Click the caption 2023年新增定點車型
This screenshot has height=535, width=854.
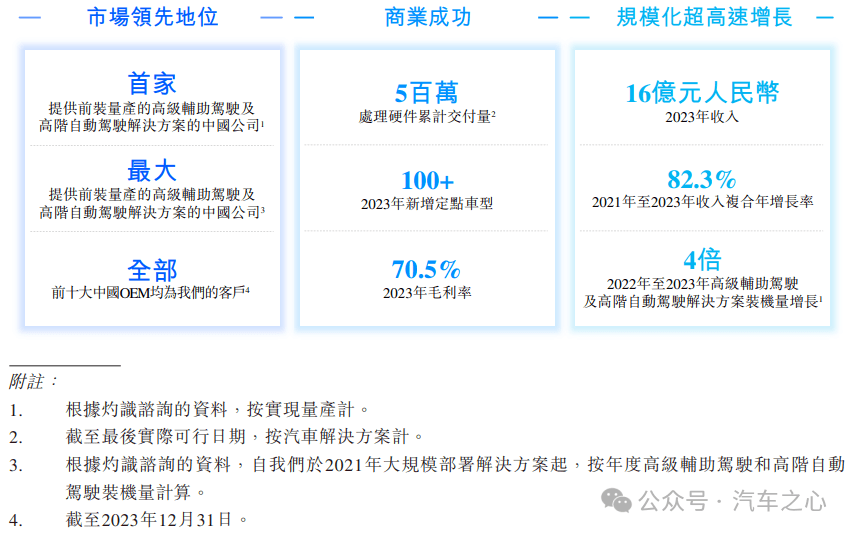pyautogui.click(x=427, y=204)
